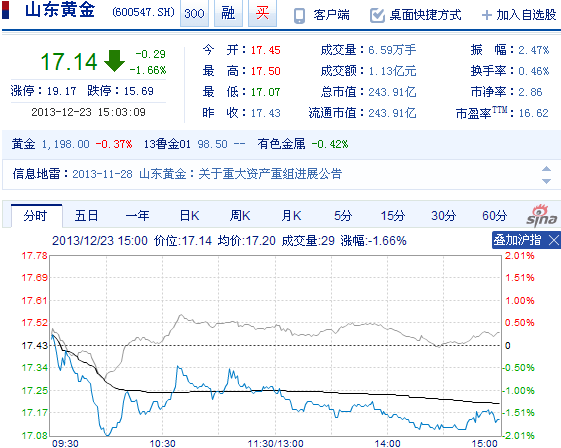Click the 昨收 value 17.43
Viewport: 561px width, 448px height.
[x=265, y=113]
